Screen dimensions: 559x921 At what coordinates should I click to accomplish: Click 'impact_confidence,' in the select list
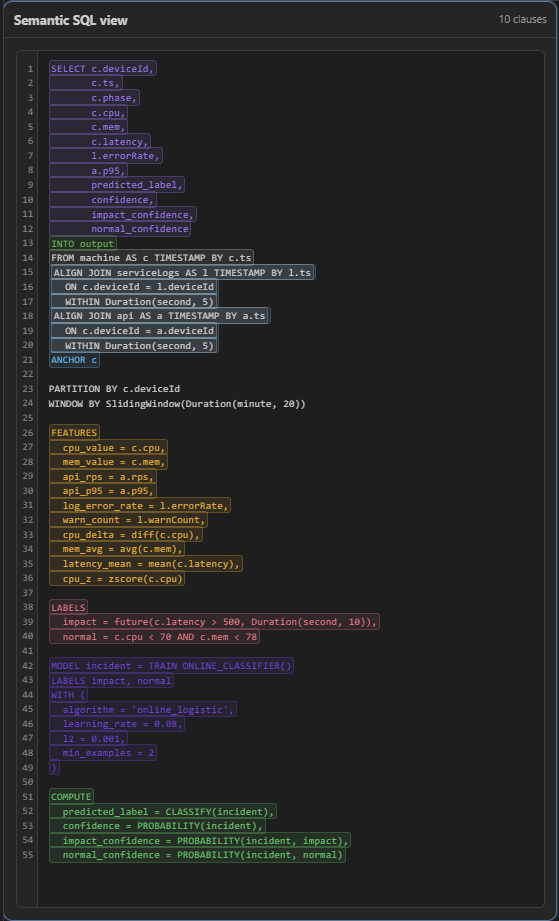123,214
